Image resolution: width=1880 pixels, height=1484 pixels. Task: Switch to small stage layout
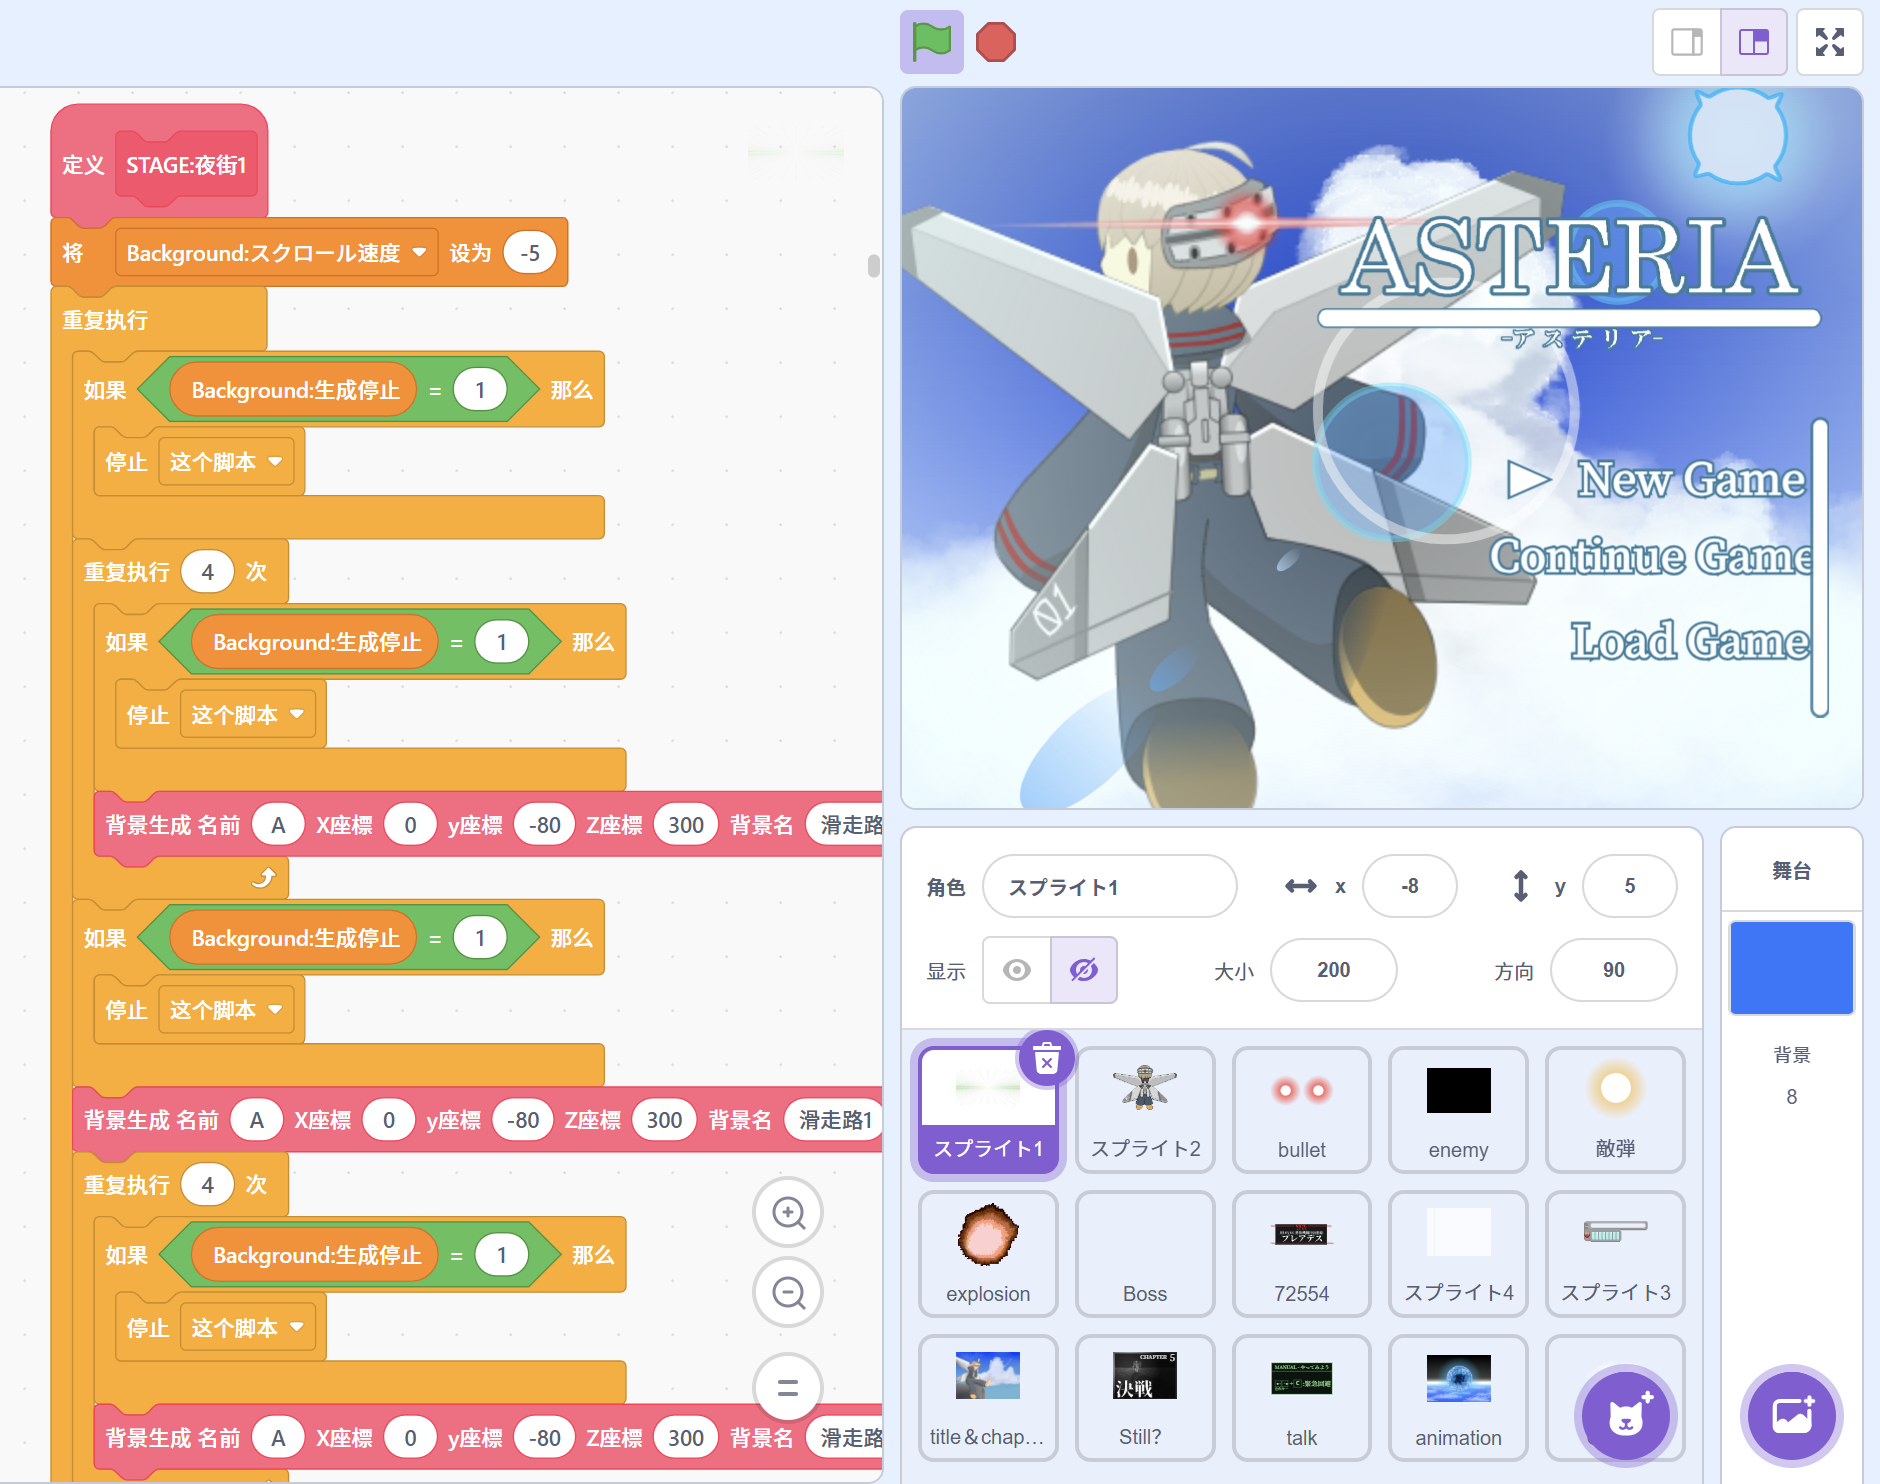tap(1687, 42)
